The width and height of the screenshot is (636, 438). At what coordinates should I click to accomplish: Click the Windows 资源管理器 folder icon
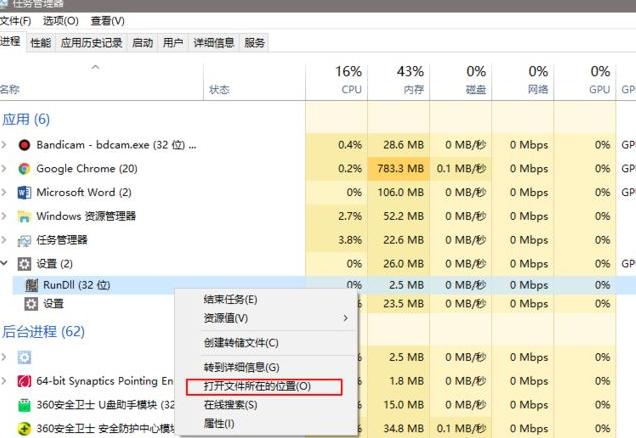[x=24, y=216]
